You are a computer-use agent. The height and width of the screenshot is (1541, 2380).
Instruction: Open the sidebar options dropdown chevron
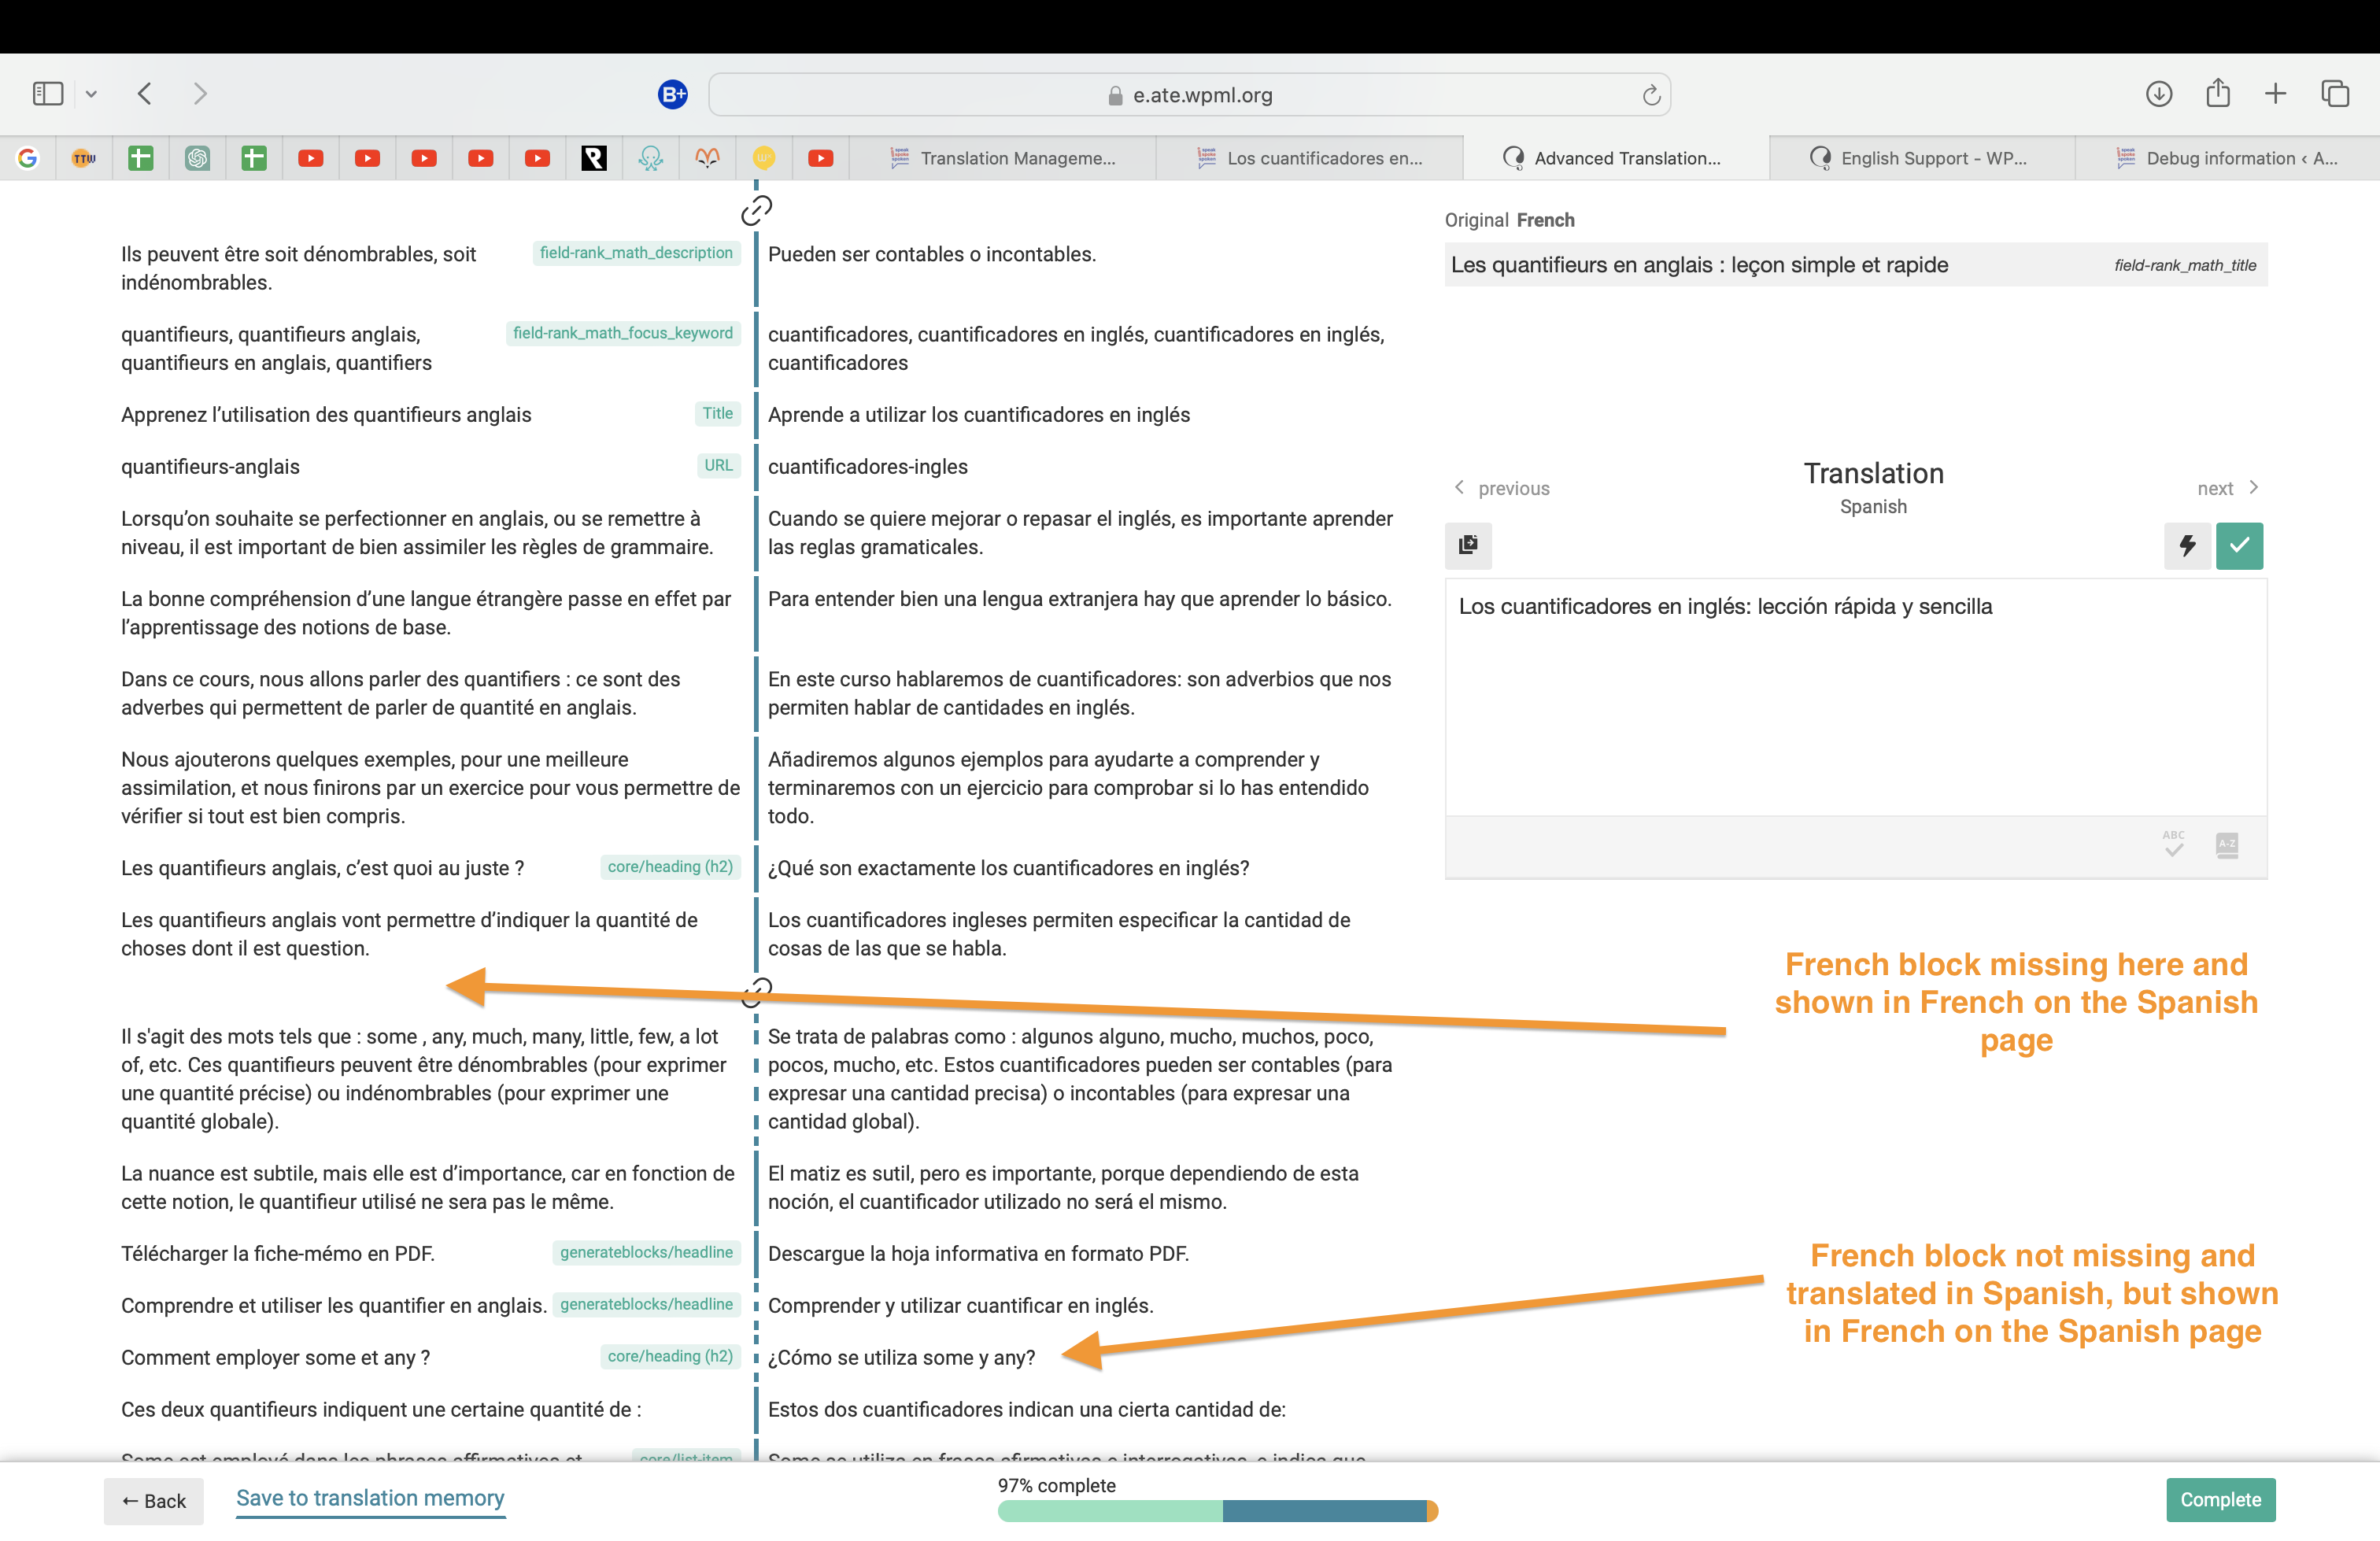point(91,94)
